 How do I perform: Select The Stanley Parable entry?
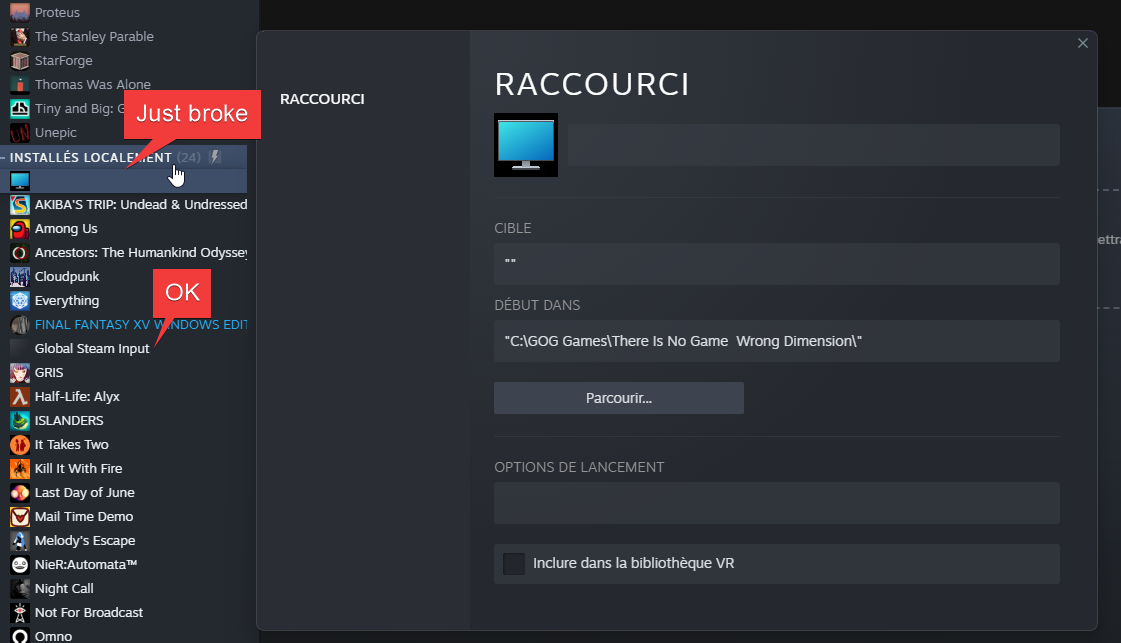94,36
